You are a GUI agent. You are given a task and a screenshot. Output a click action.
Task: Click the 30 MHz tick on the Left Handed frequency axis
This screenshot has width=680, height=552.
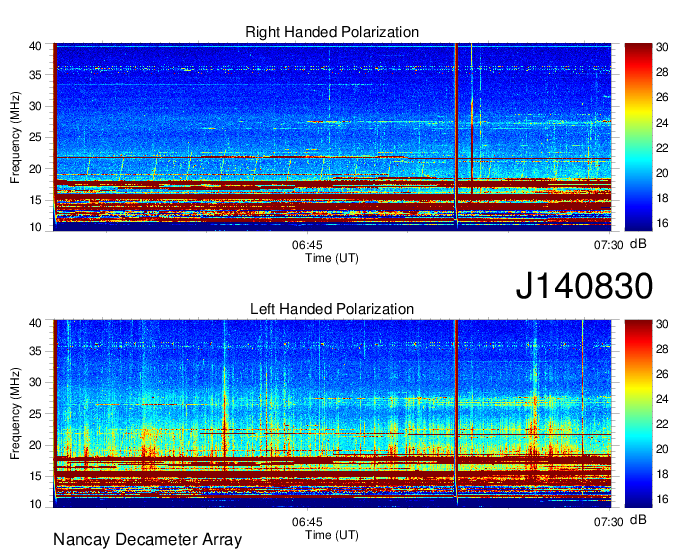[35, 382]
